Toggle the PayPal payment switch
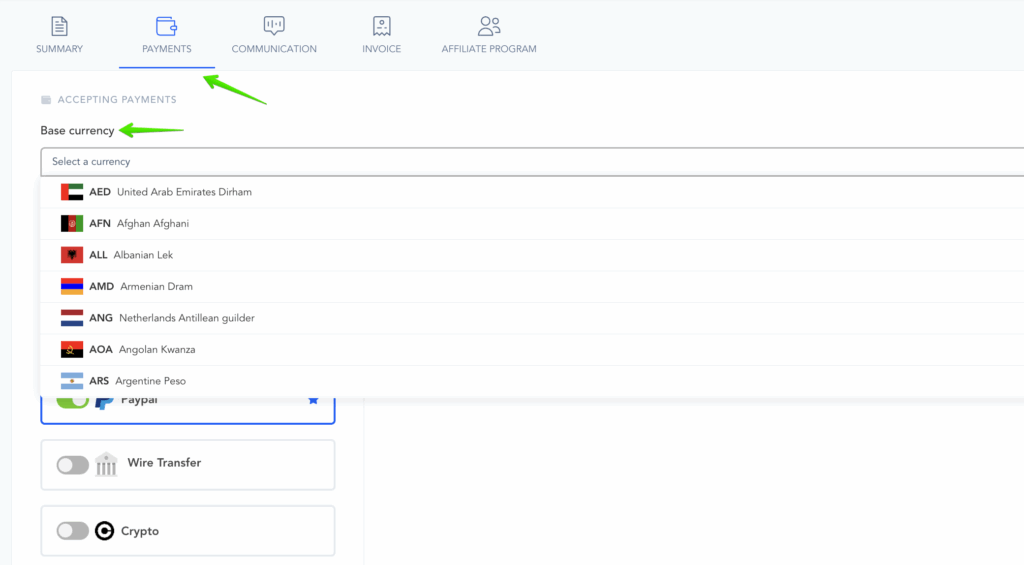Image resolution: width=1024 pixels, height=565 pixels. (x=72, y=401)
